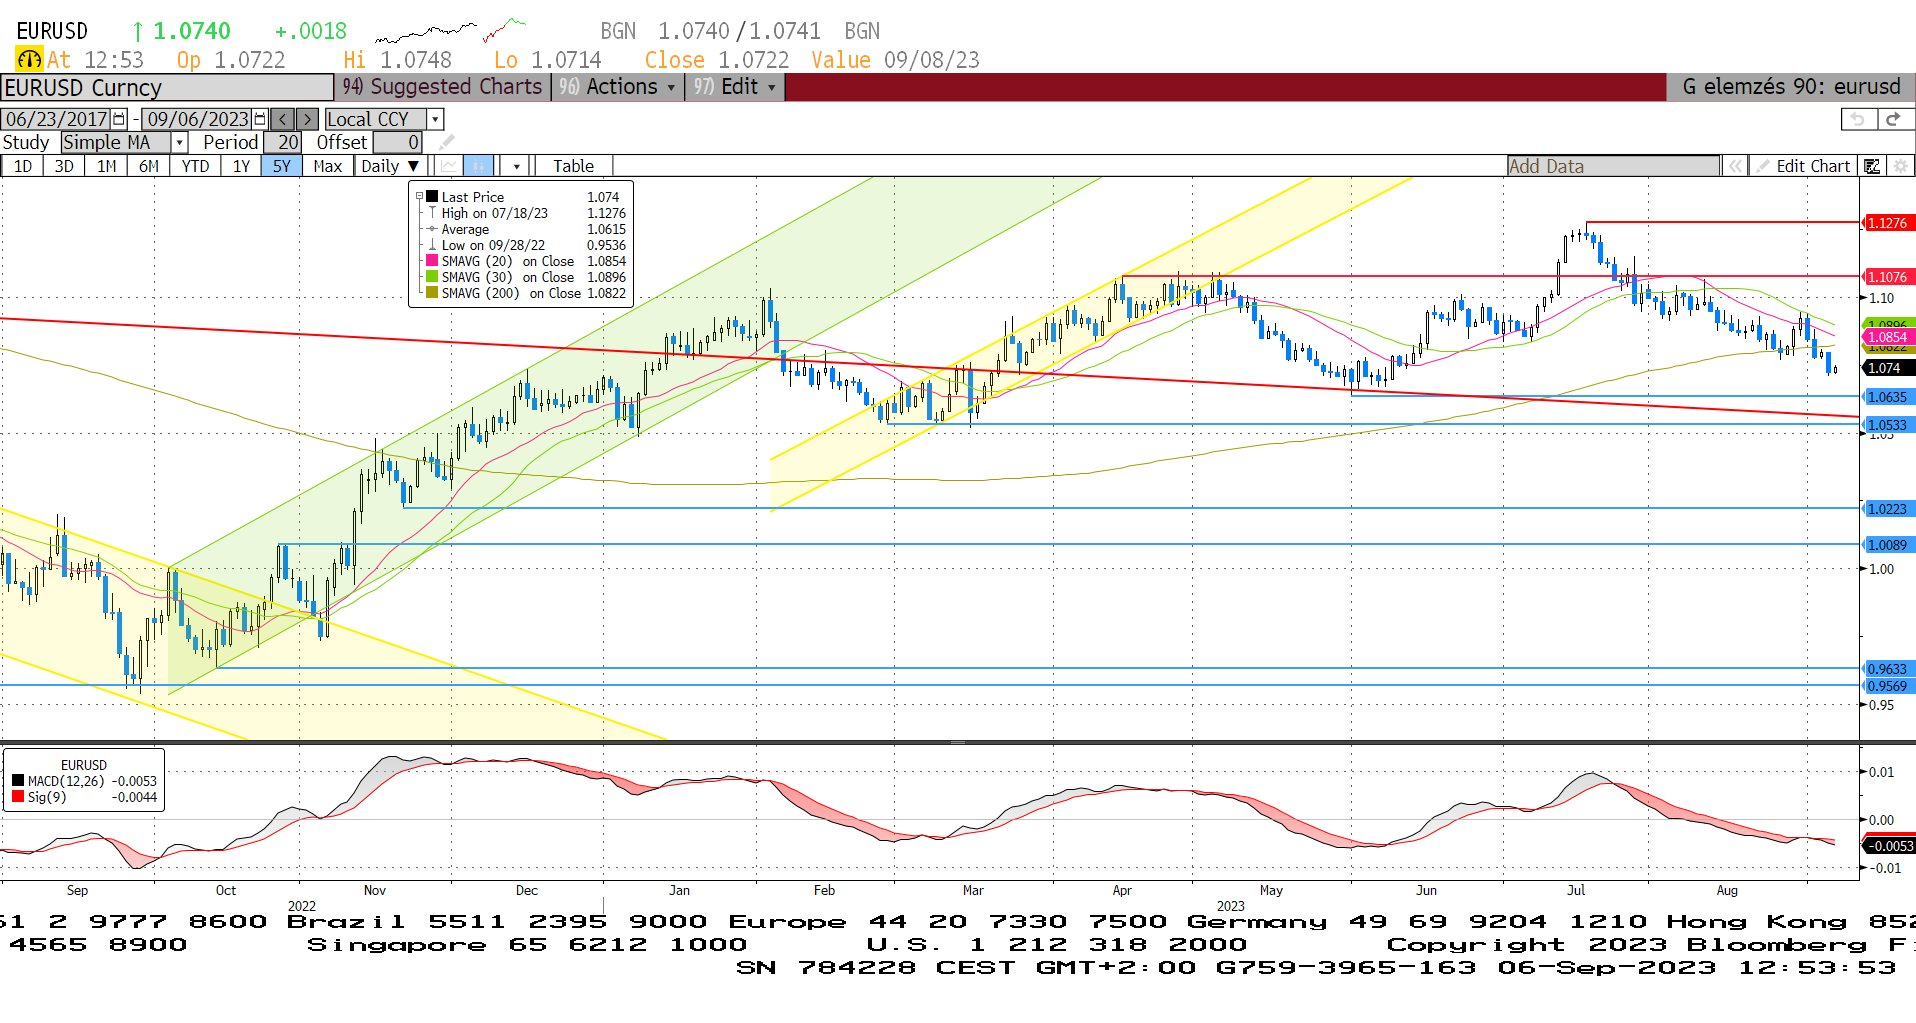Screen dimensions: 1916x1023
Task: Click the pencil icon next to Offset
Action: pos(446,142)
